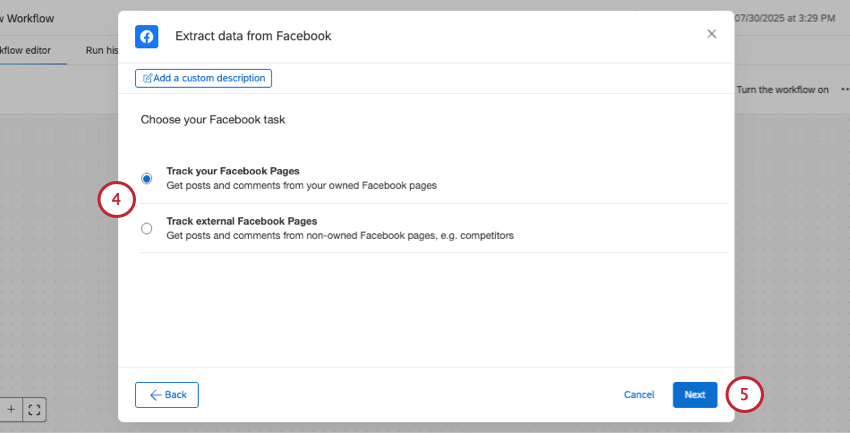Click the zoom in plus icon on canvas
Image resolution: width=850 pixels, height=433 pixels.
[11, 409]
